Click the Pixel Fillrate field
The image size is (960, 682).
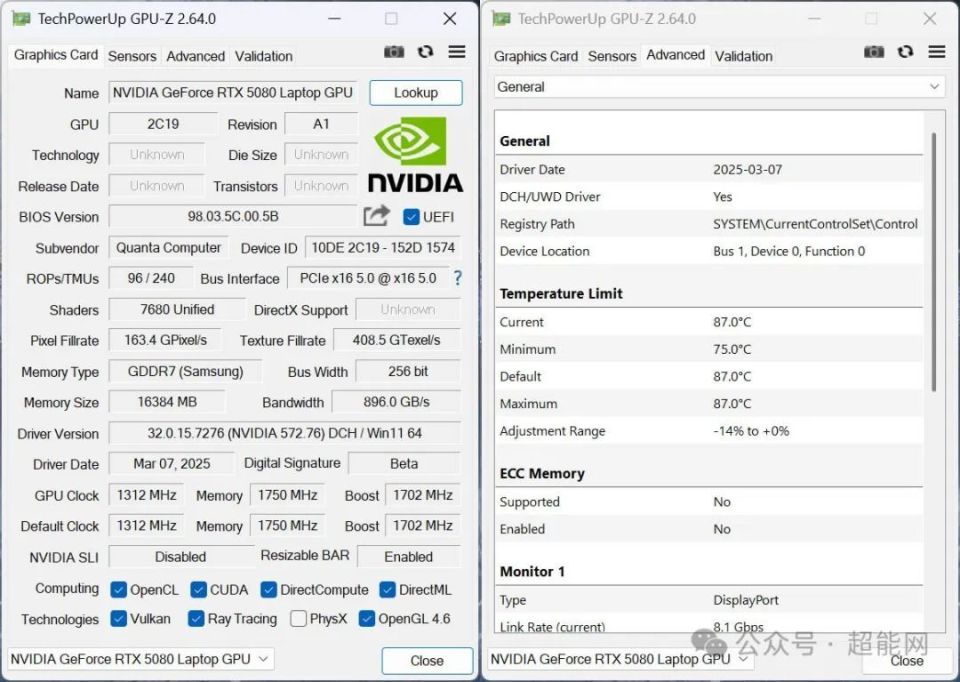165,340
